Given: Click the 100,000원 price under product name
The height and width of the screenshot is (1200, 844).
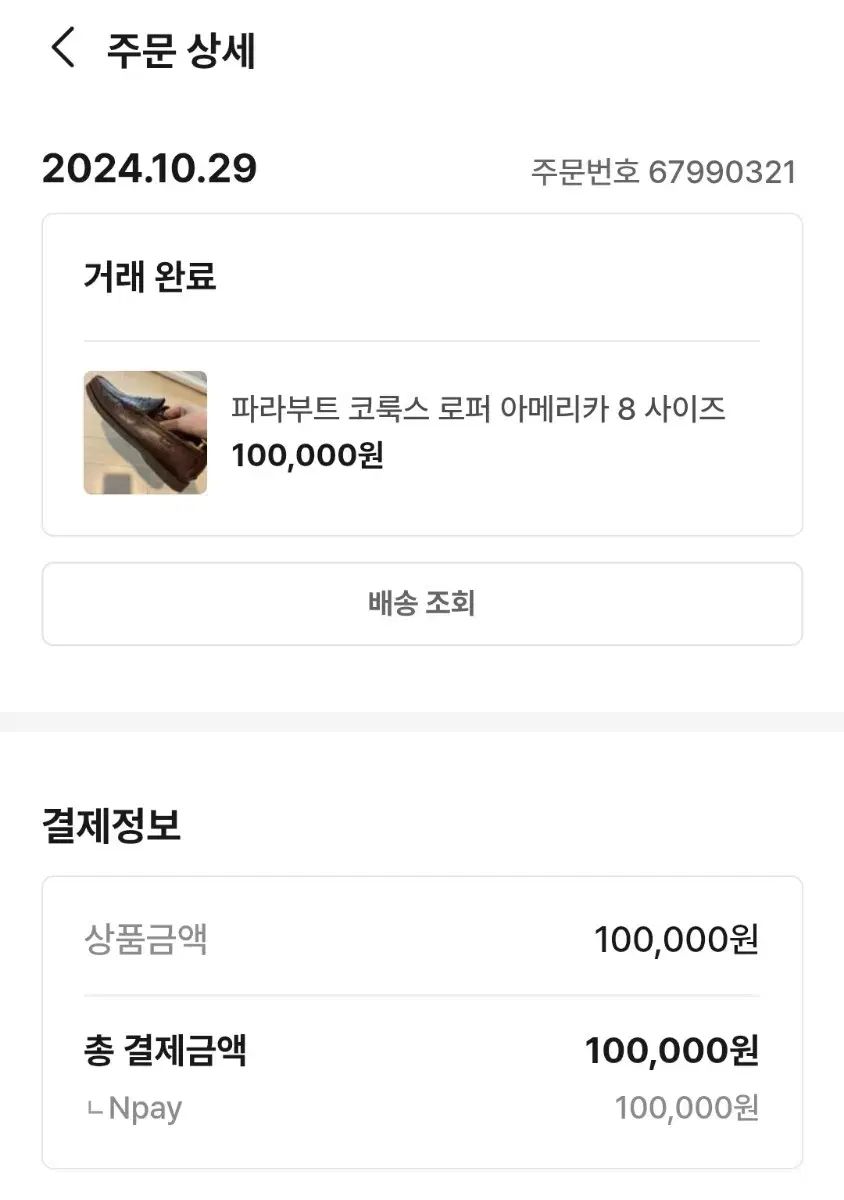Looking at the screenshot, I should click(307, 456).
